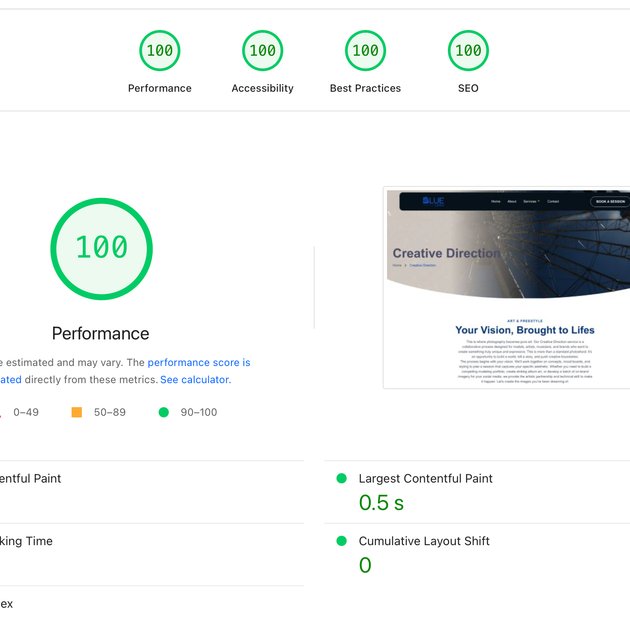Click the large Performance 100 gauge
This screenshot has width=630, height=630.
101,247
